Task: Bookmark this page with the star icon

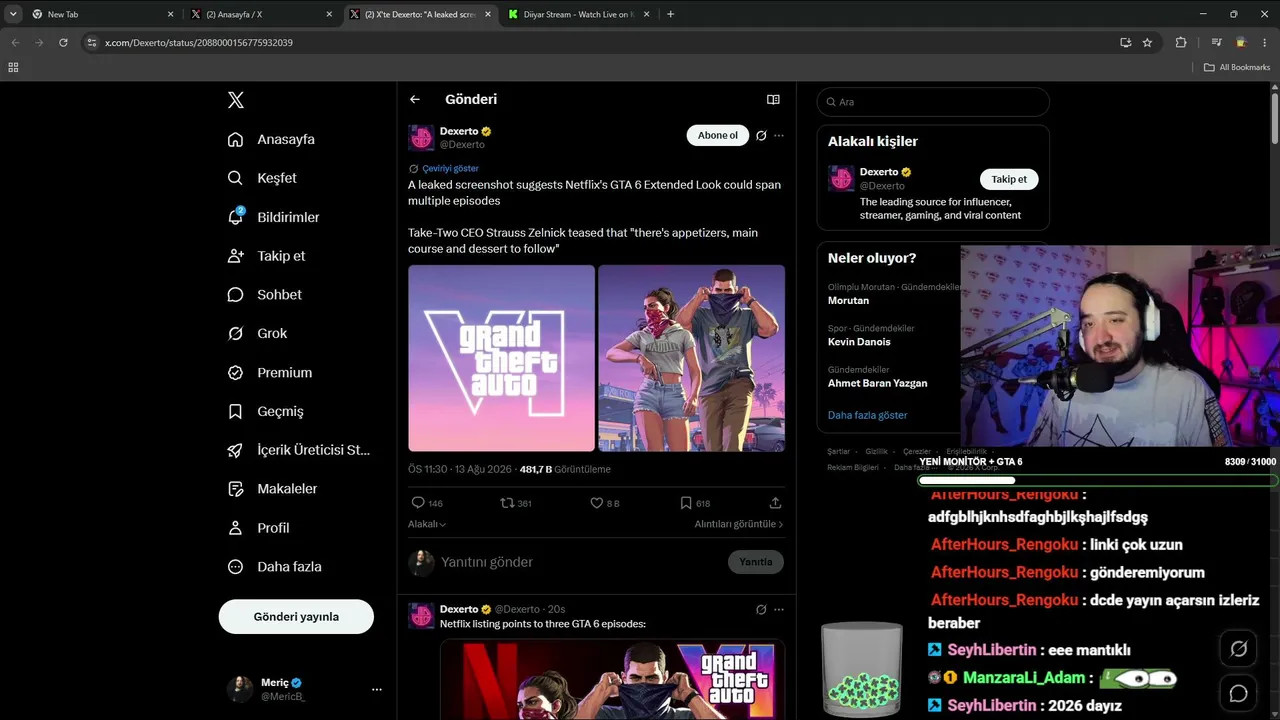Action: pos(1147,43)
